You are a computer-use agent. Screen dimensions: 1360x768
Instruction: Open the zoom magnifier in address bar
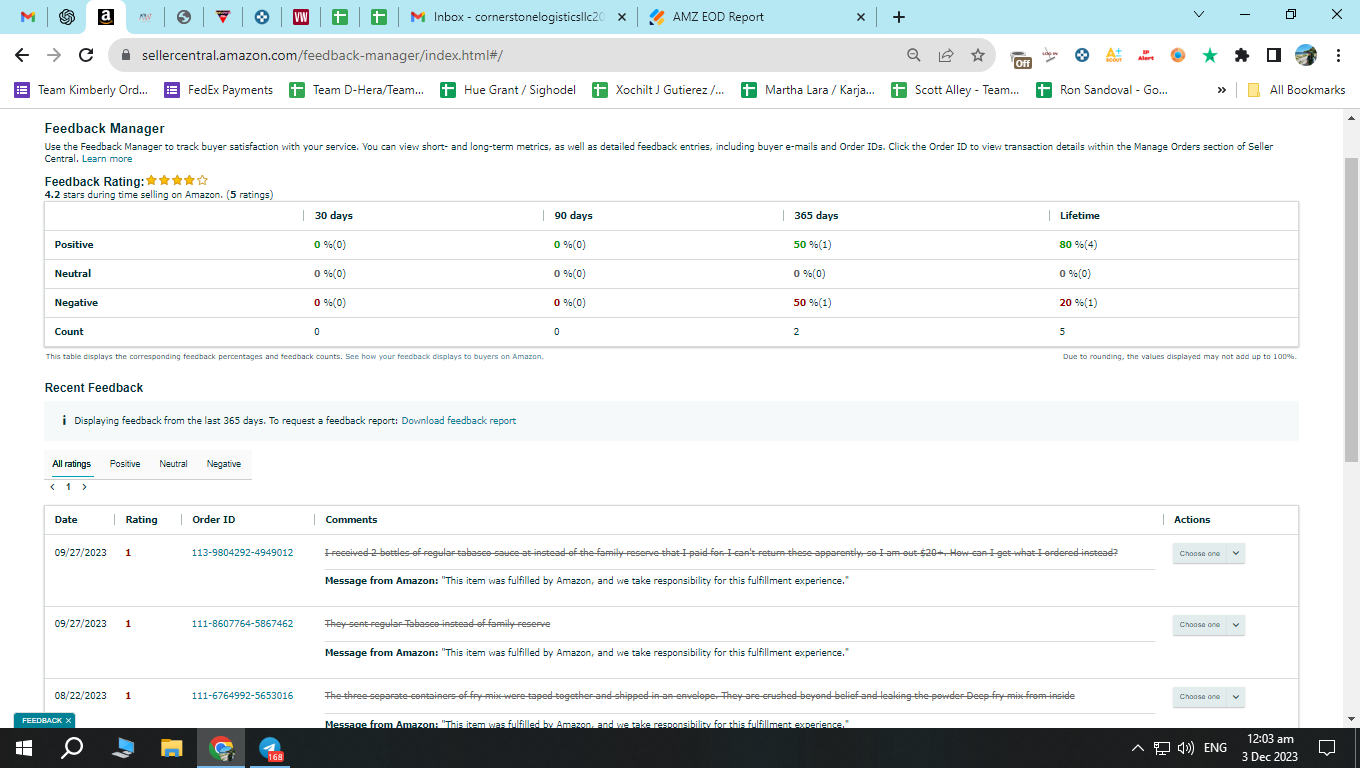click(914, 55)
